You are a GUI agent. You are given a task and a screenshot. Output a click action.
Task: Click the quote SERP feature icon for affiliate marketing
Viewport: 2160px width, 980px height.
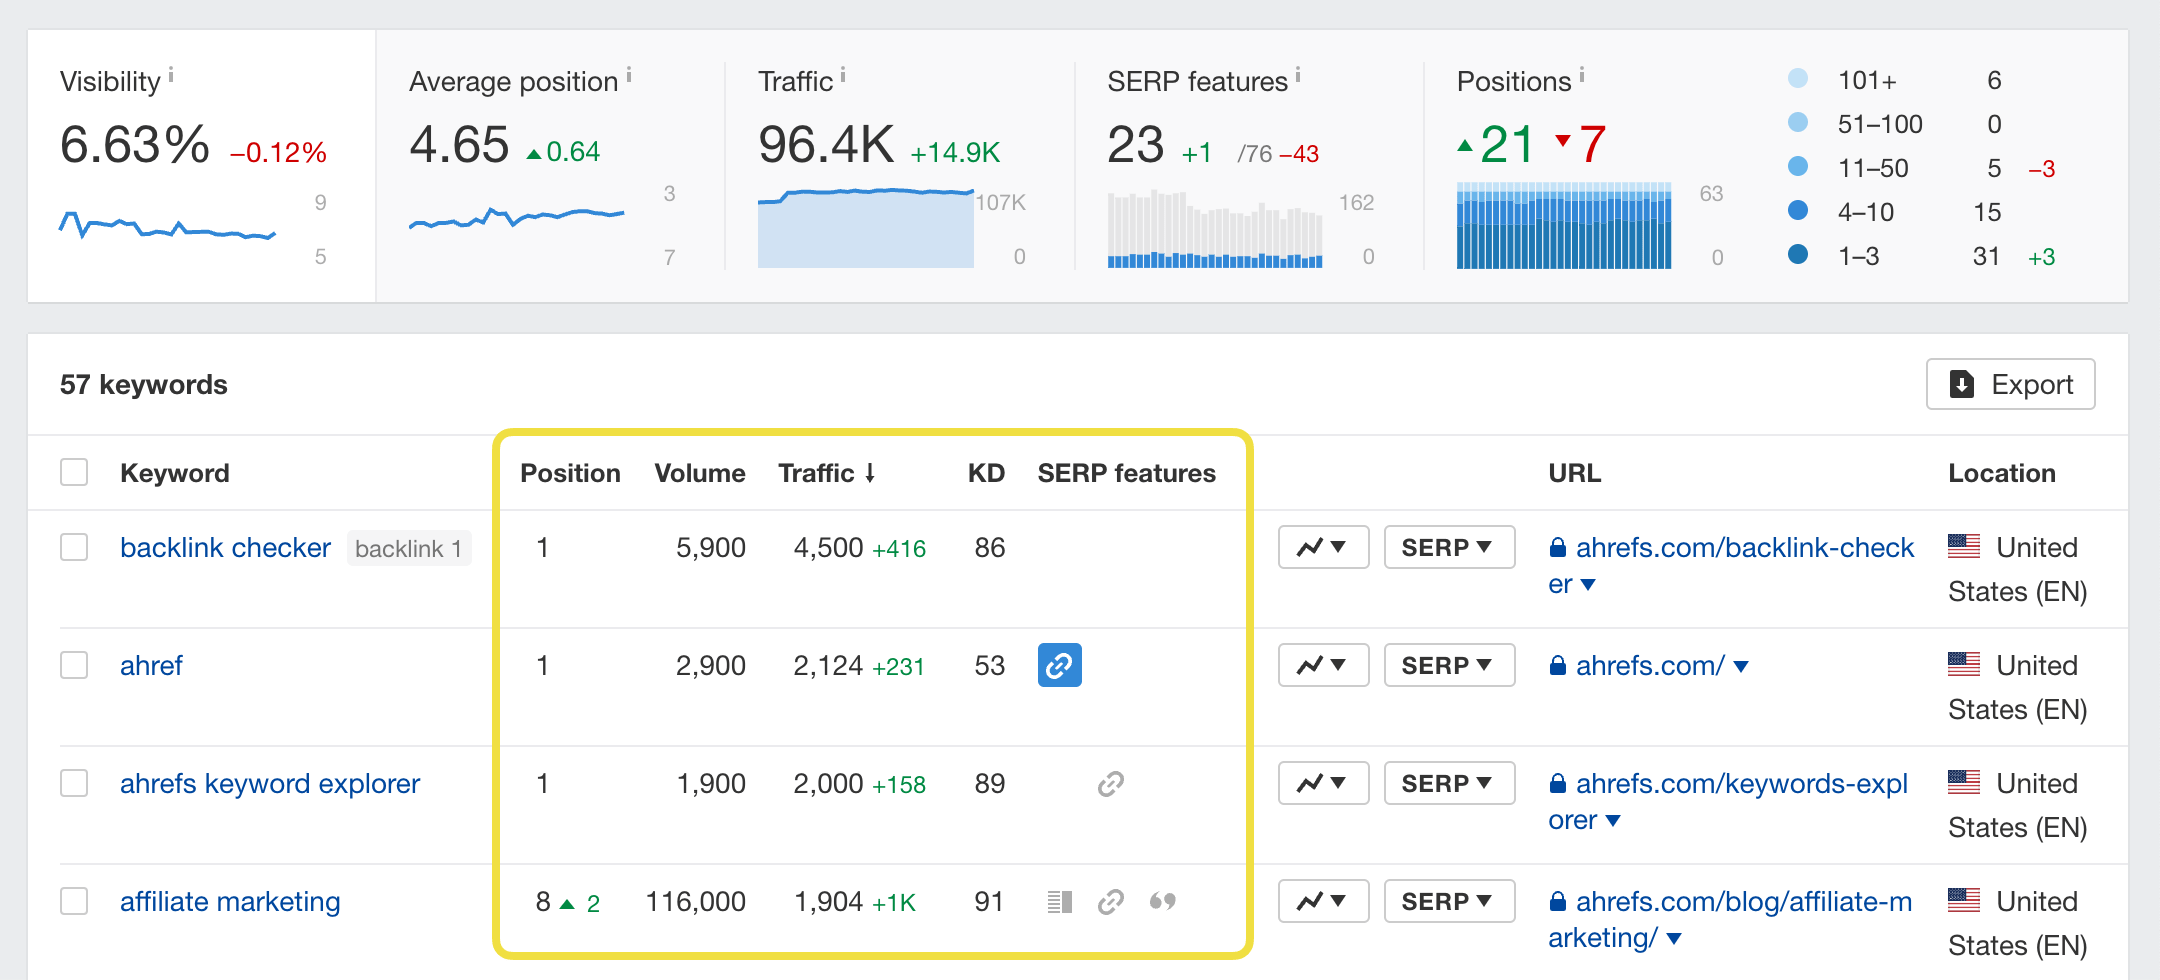pos(1163,901)
